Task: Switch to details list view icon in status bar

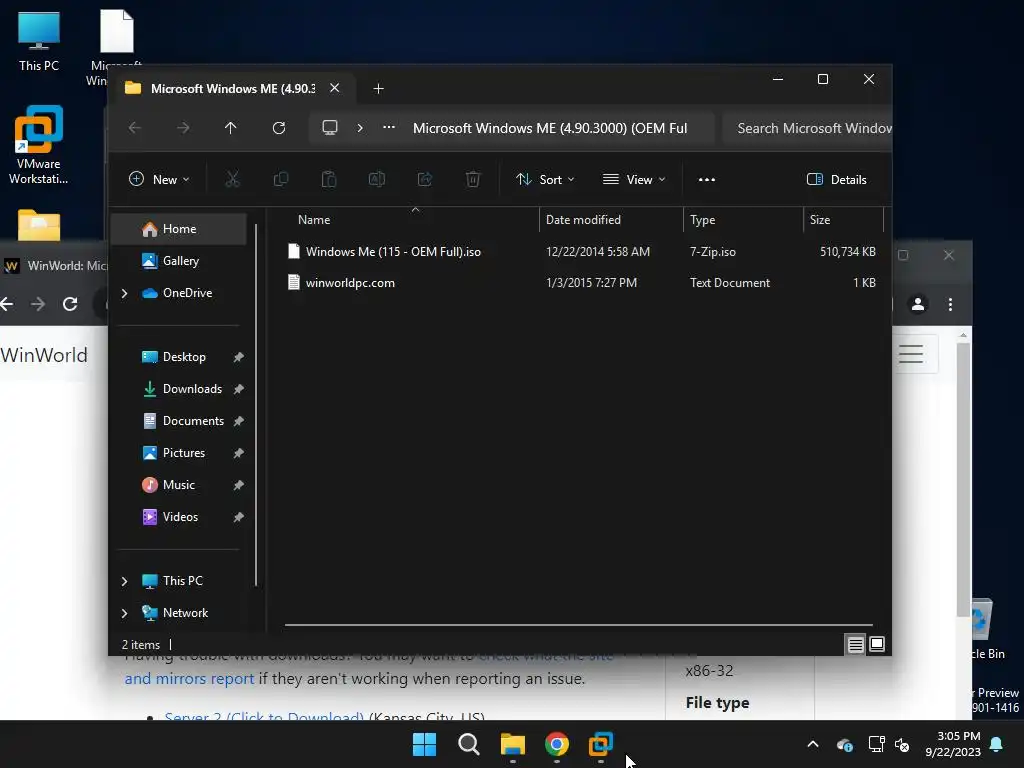Action: click(x=856, y=645)
